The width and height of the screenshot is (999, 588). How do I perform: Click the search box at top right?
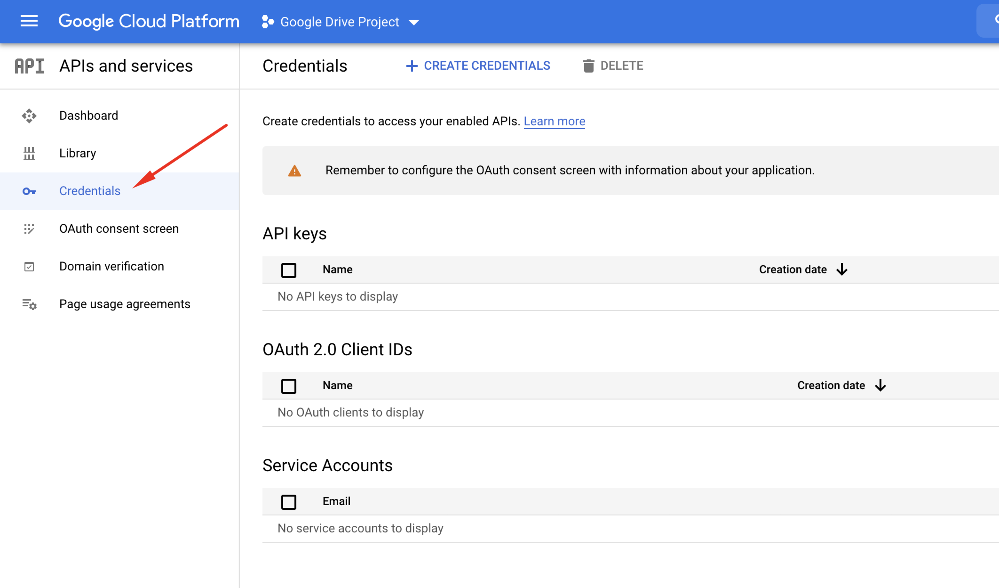[988, 21]
